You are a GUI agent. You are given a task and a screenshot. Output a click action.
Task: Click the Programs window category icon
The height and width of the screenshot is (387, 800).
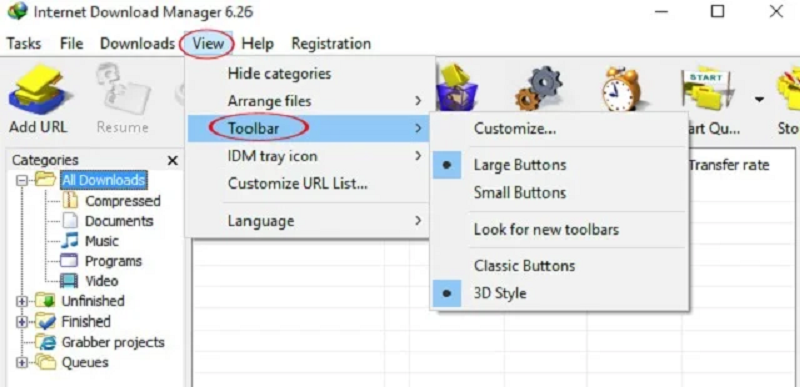(69, 261)
